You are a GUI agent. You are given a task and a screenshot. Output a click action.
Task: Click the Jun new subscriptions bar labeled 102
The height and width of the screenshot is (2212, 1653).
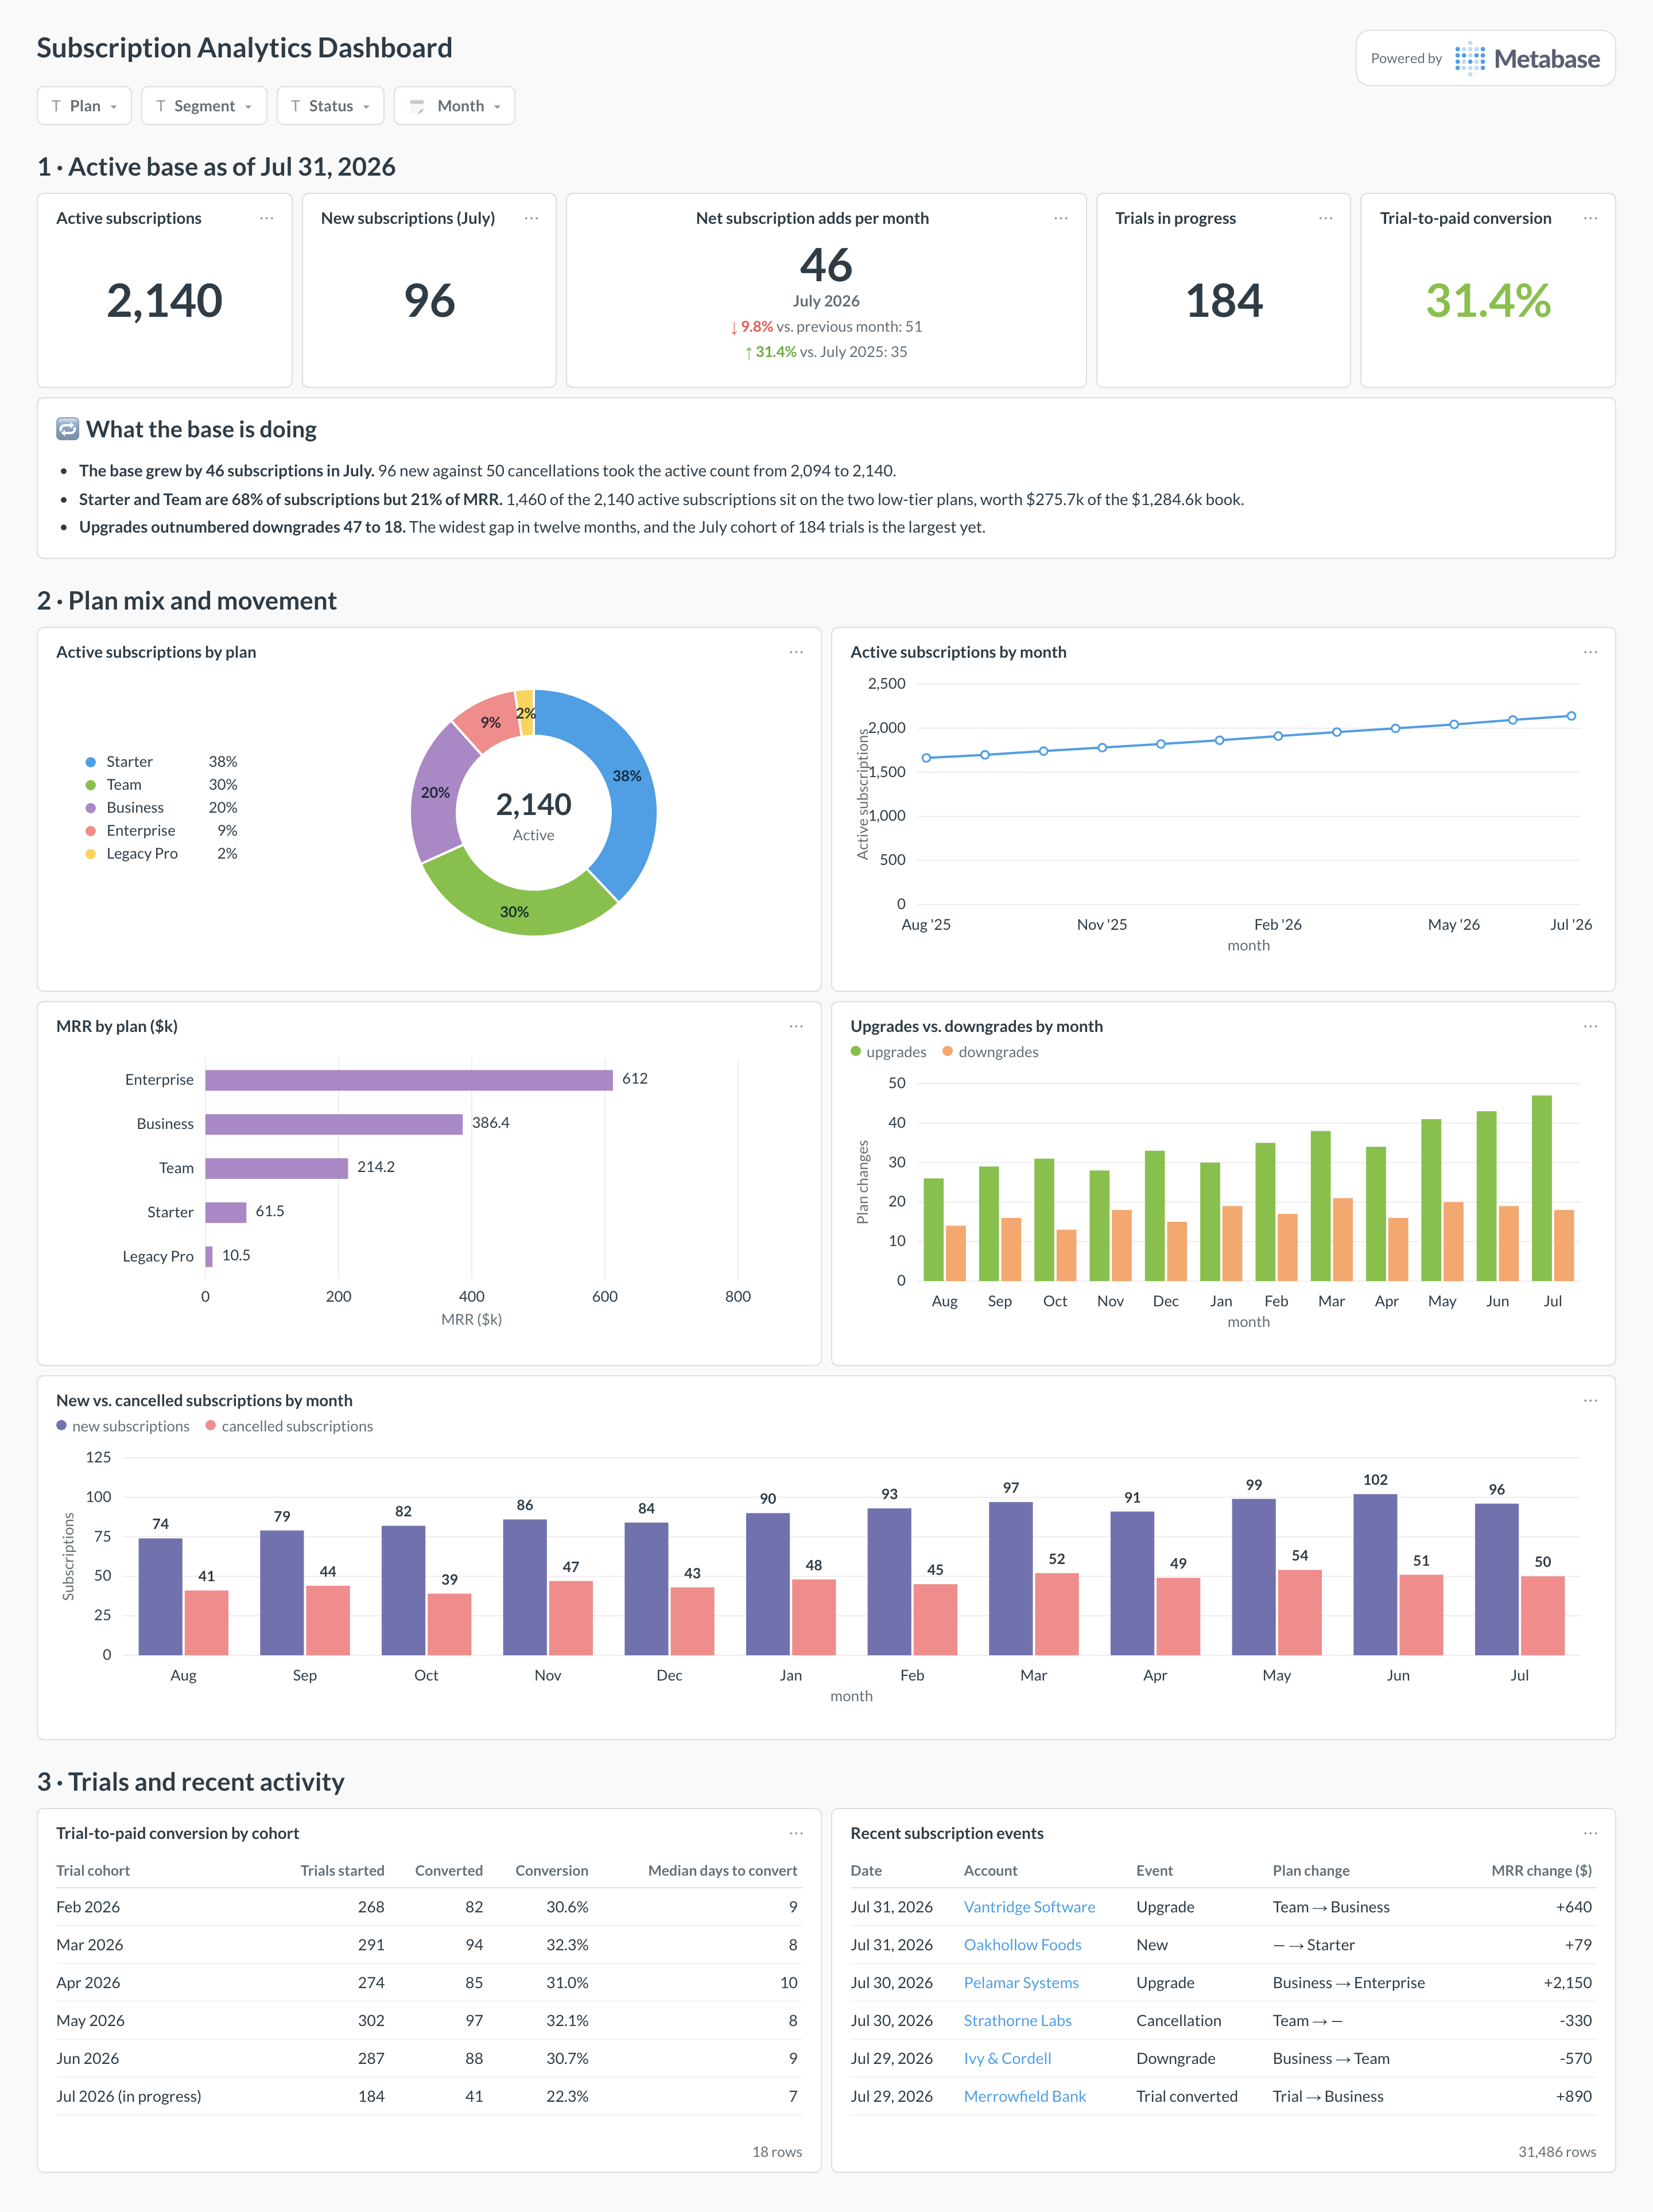tap(1375, 1574)
